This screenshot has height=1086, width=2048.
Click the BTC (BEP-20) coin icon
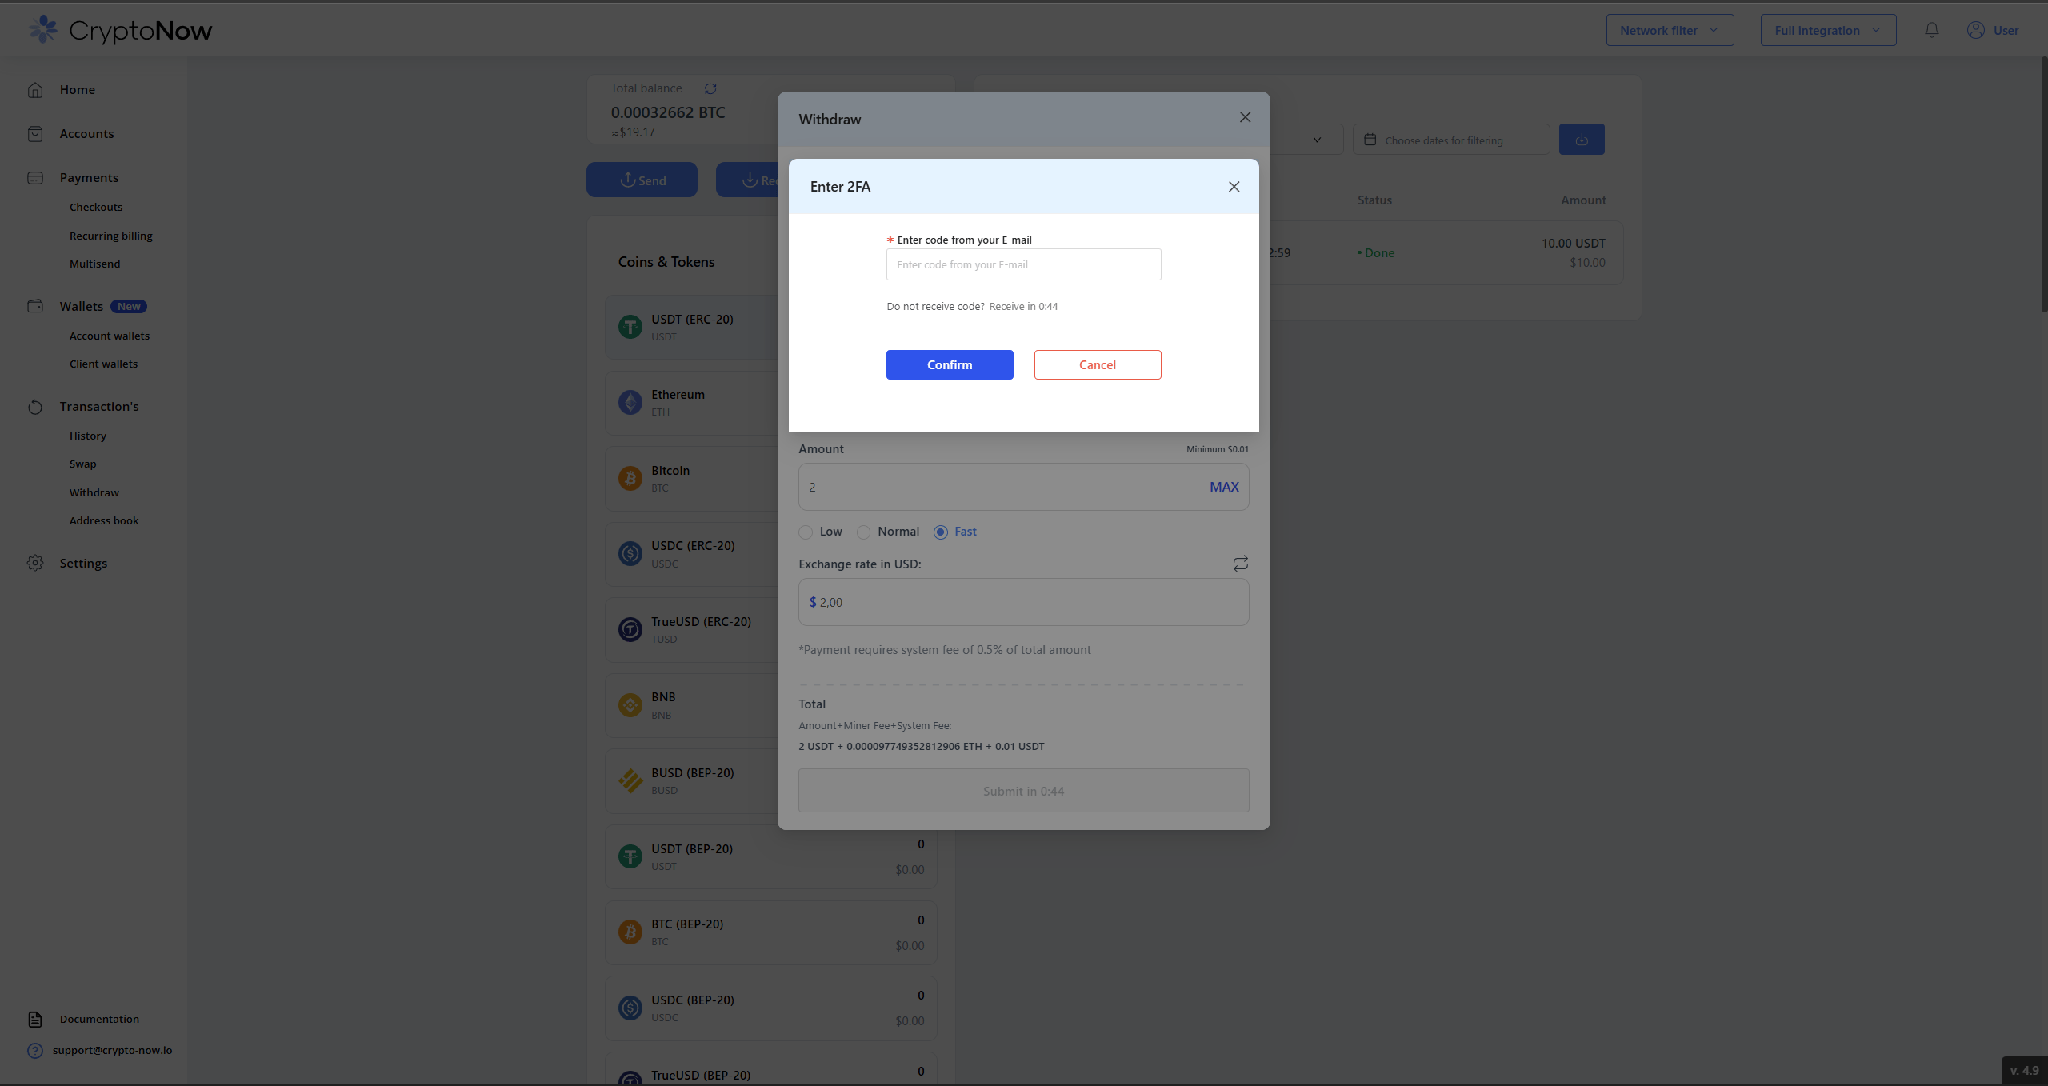tap(630, 932)
